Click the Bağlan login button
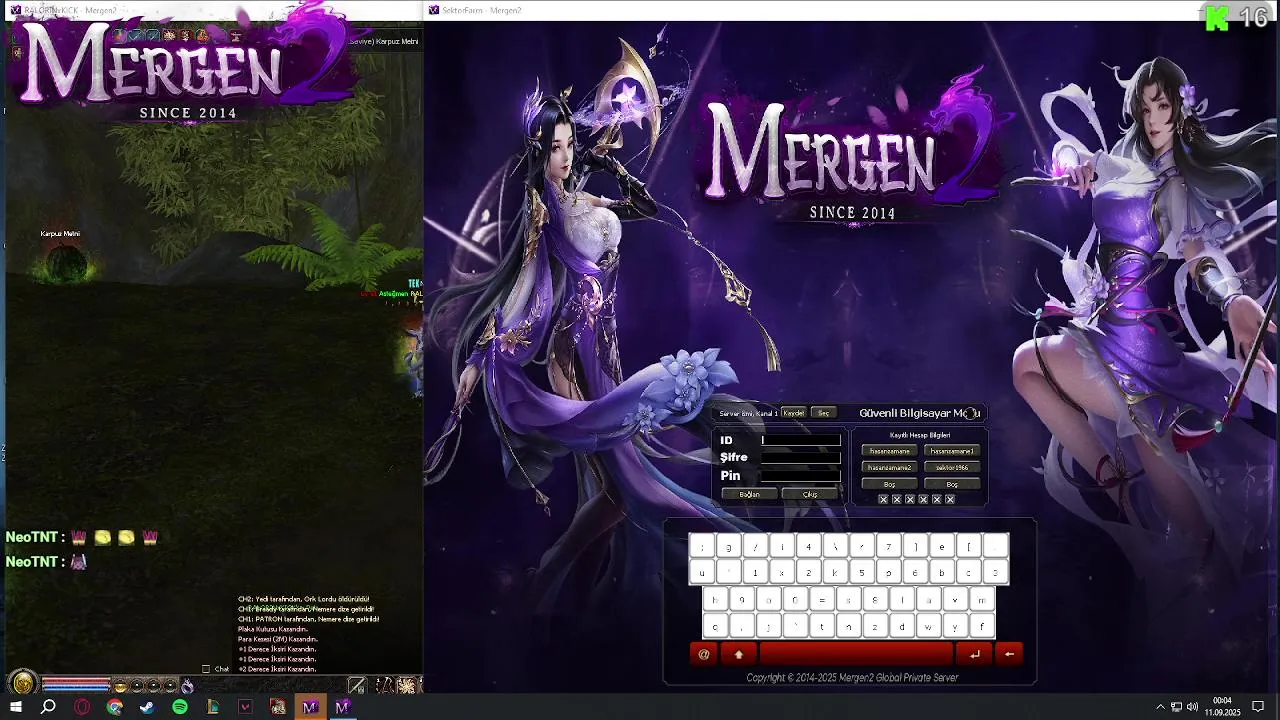1280x720 pixels. (x=750, y=495)
